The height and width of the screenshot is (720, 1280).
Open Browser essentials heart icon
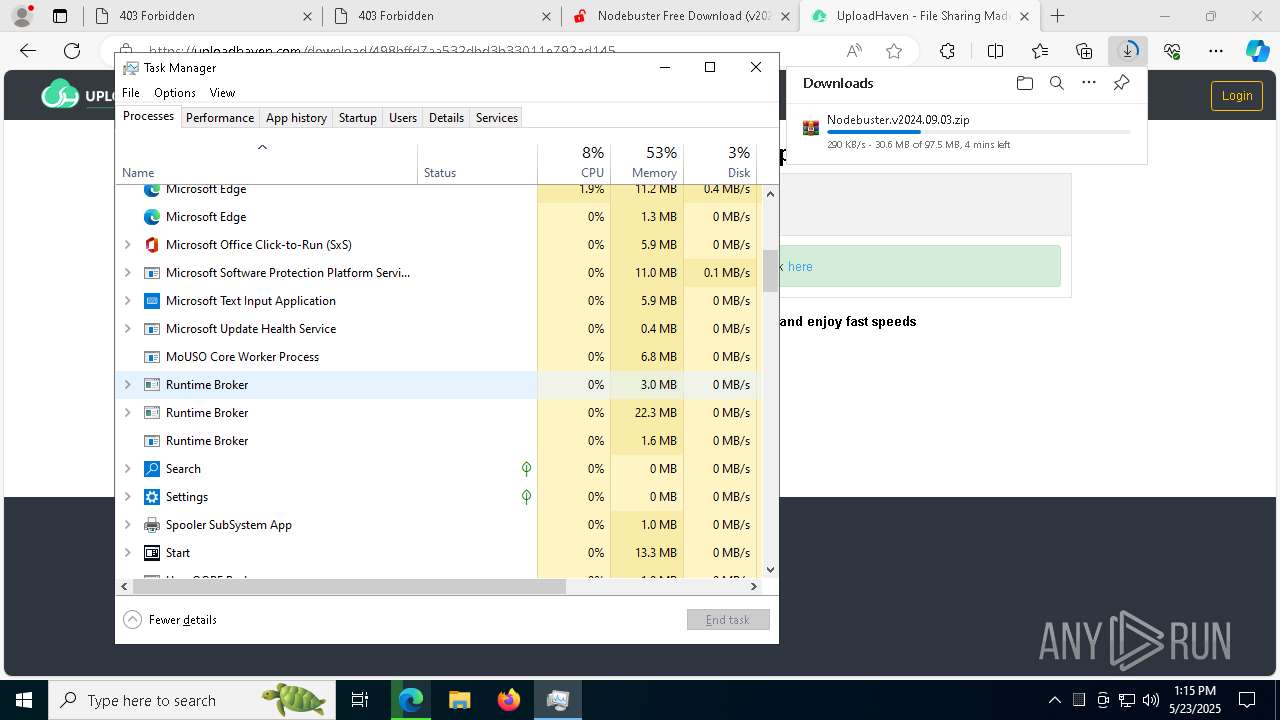(x=1172, y=51)
